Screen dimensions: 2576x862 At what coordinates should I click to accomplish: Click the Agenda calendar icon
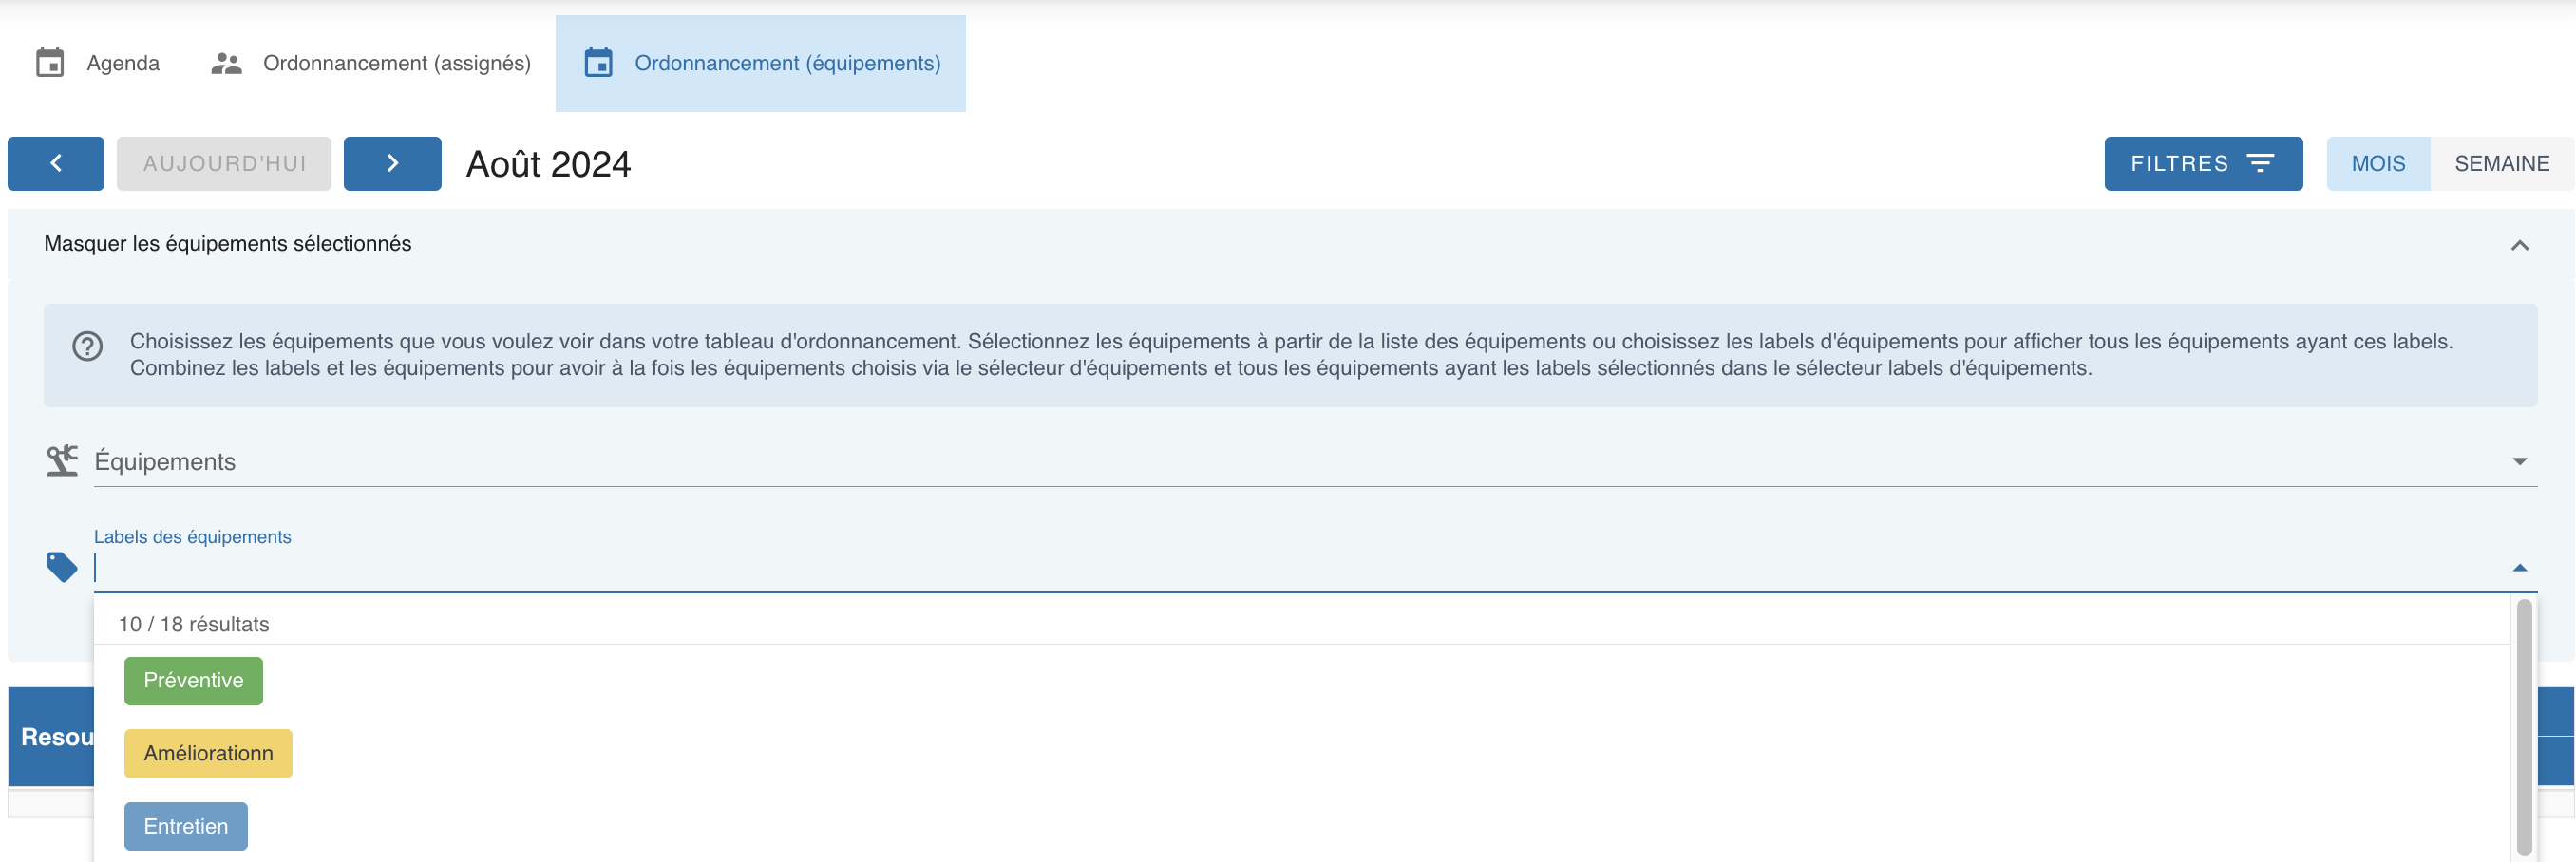click(x=50, y=63)
